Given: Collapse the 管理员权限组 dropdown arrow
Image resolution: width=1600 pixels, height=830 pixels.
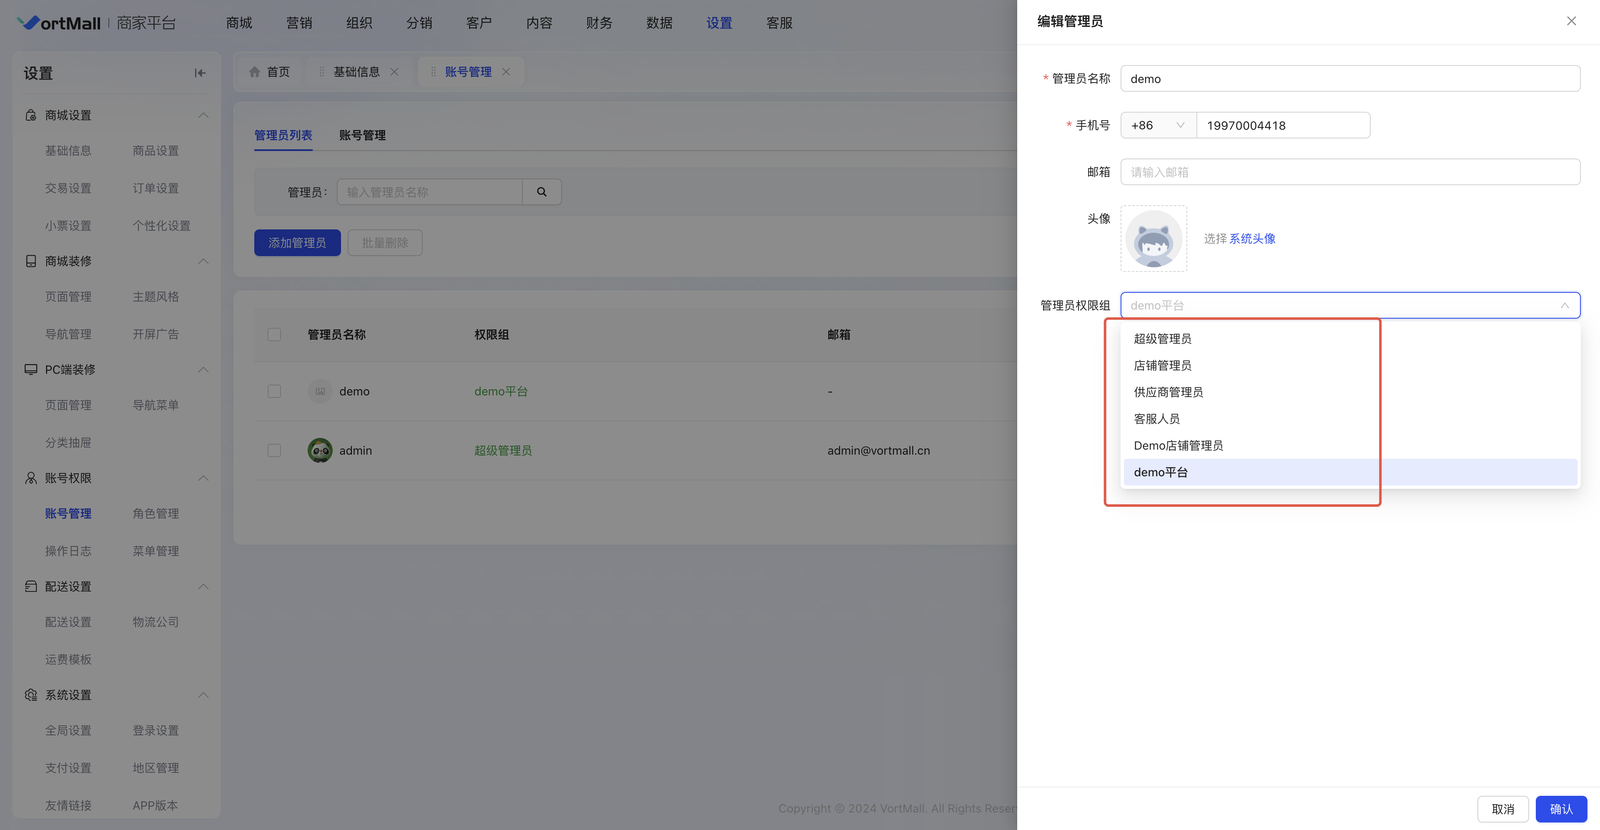Looking at the screenshot, I should point(1564,306).
